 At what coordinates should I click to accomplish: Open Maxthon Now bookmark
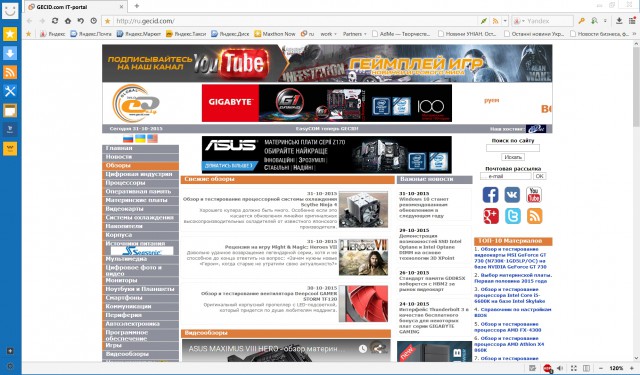coord(275,34)
